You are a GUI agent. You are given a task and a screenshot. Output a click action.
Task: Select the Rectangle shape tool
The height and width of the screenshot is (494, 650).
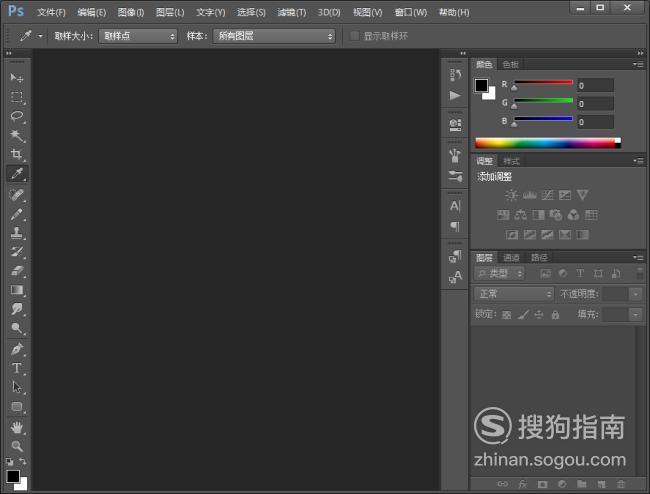(x=17, y=407)
